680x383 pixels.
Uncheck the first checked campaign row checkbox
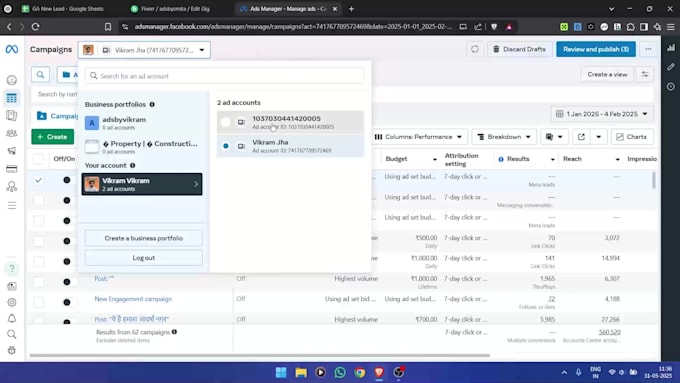point(38,180)
